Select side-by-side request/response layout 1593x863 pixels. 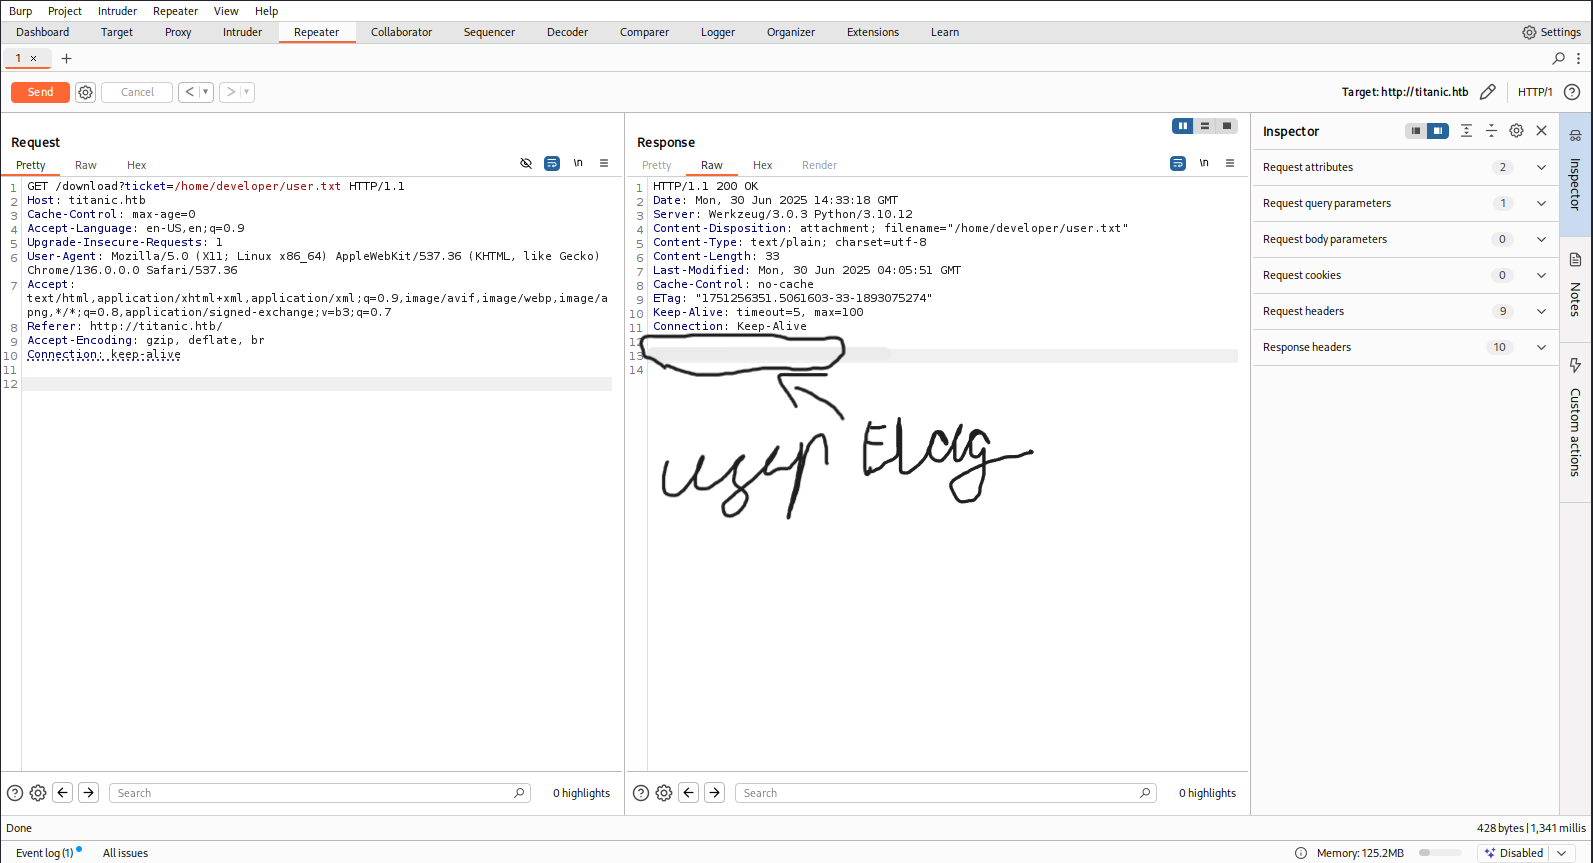(1183, 126)
